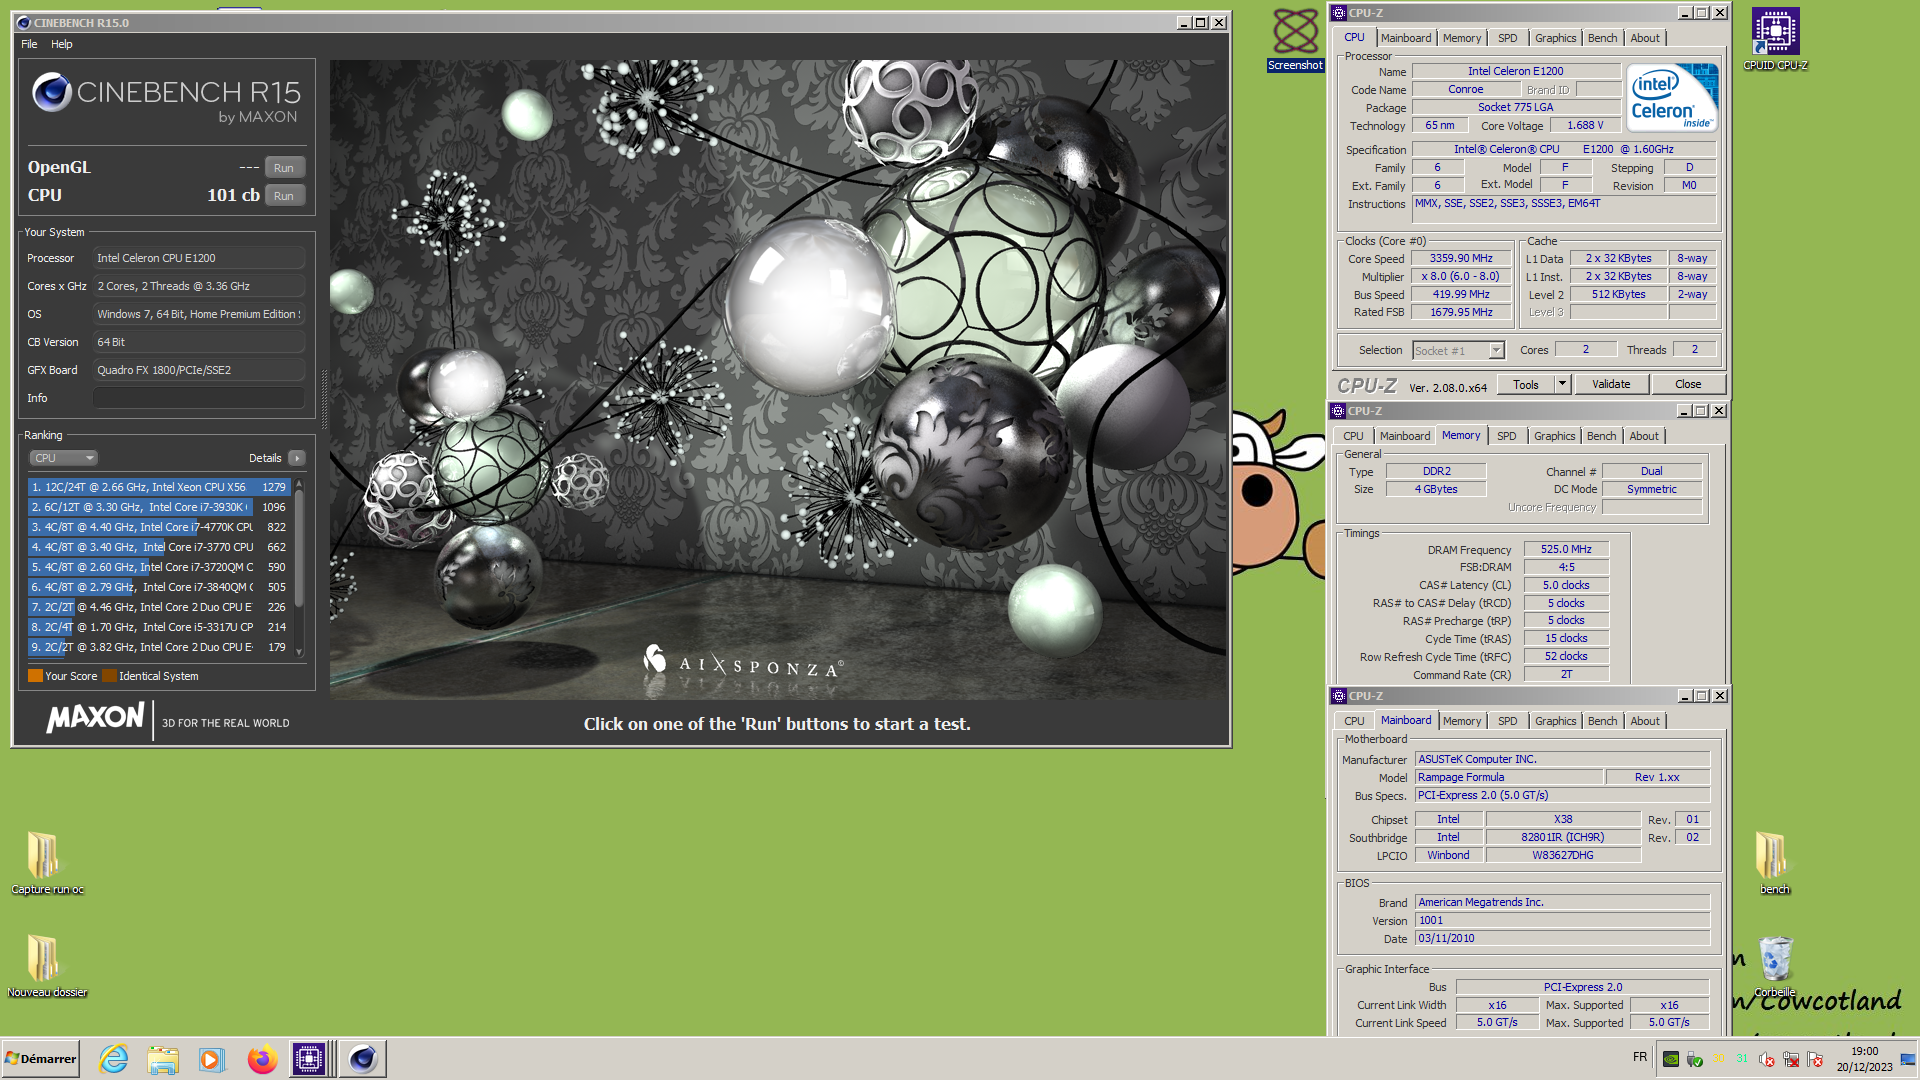Select the Screenshot desktop icon
Screen dimensions: 1920x1080
pos(1295,40)
